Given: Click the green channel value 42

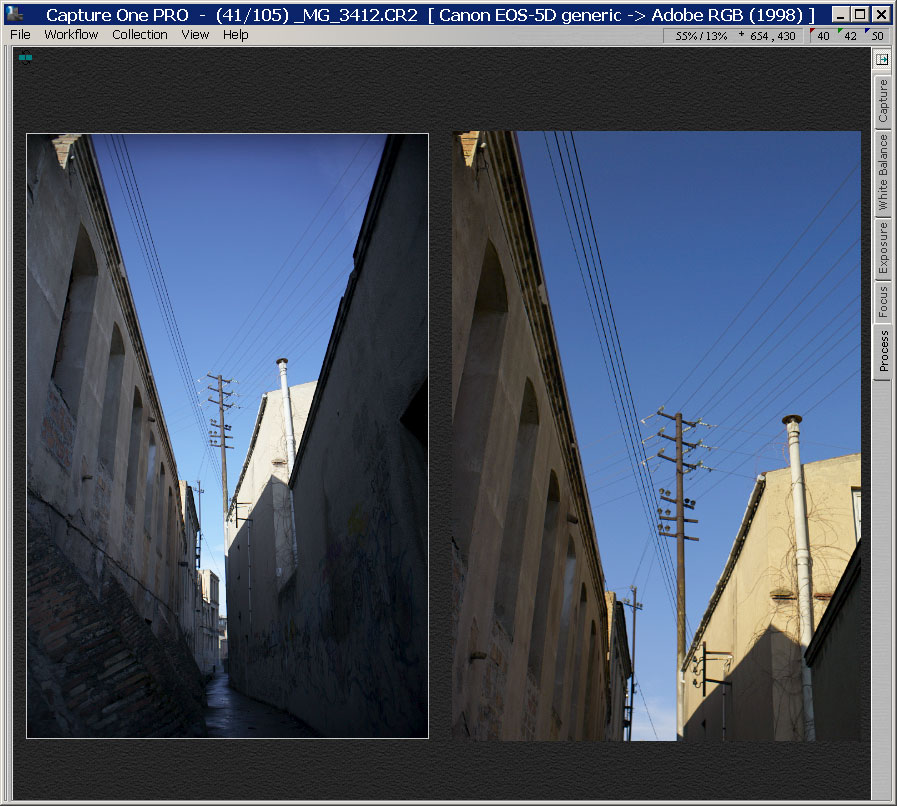Looking at the screenshot, I should [850, 36].
